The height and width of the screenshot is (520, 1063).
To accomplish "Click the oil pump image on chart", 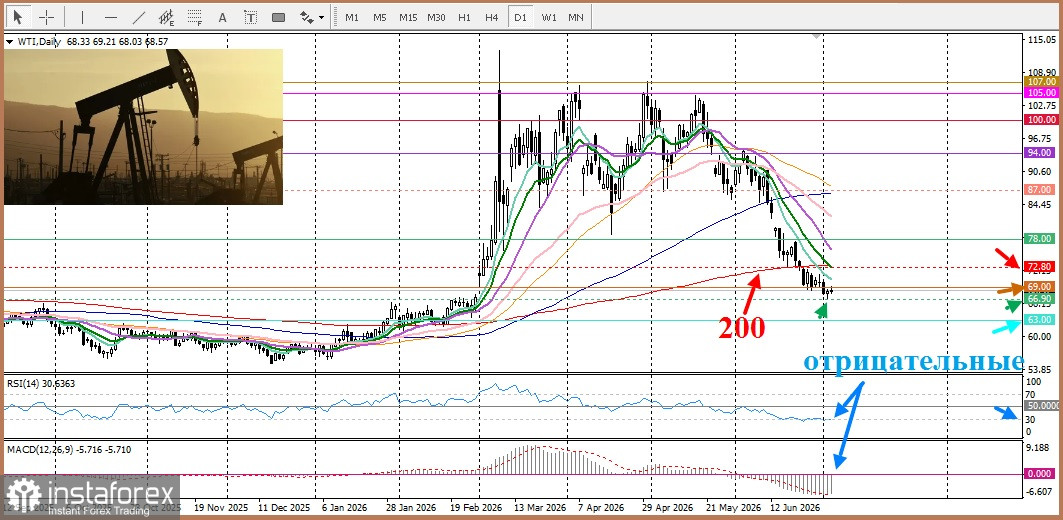I will [143, 126].
